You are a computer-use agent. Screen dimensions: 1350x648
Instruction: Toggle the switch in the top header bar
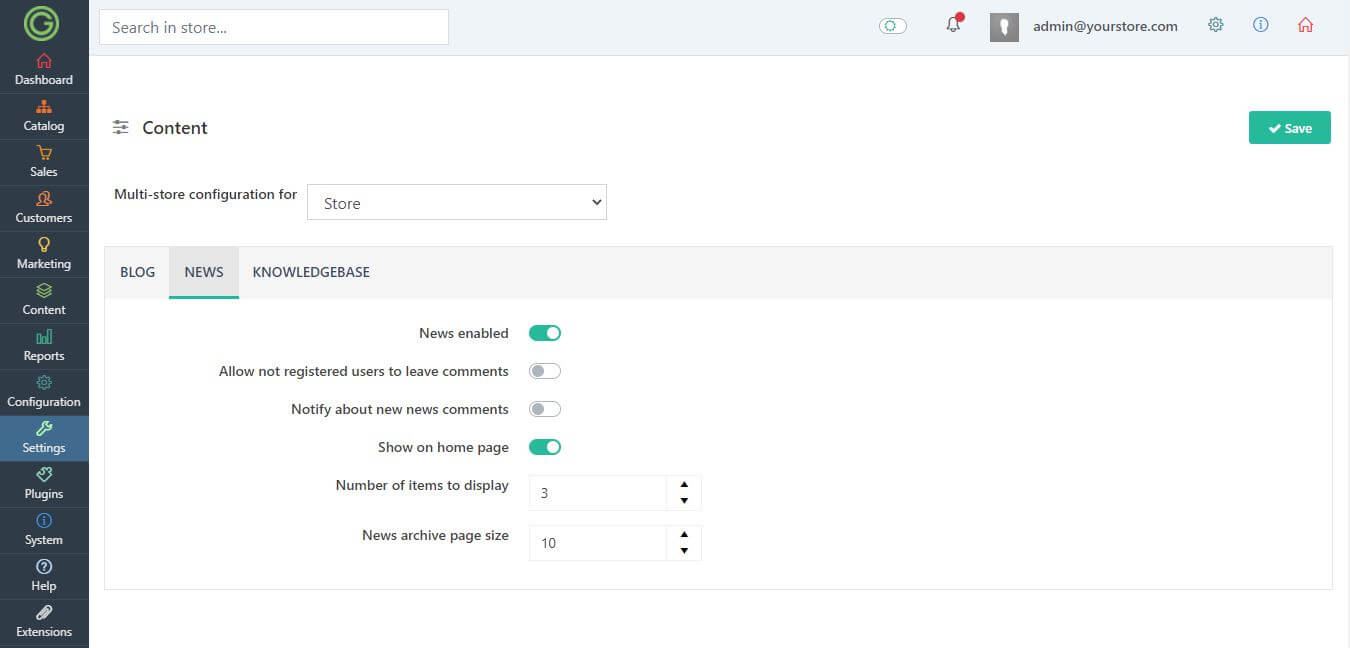click(893, 26)
